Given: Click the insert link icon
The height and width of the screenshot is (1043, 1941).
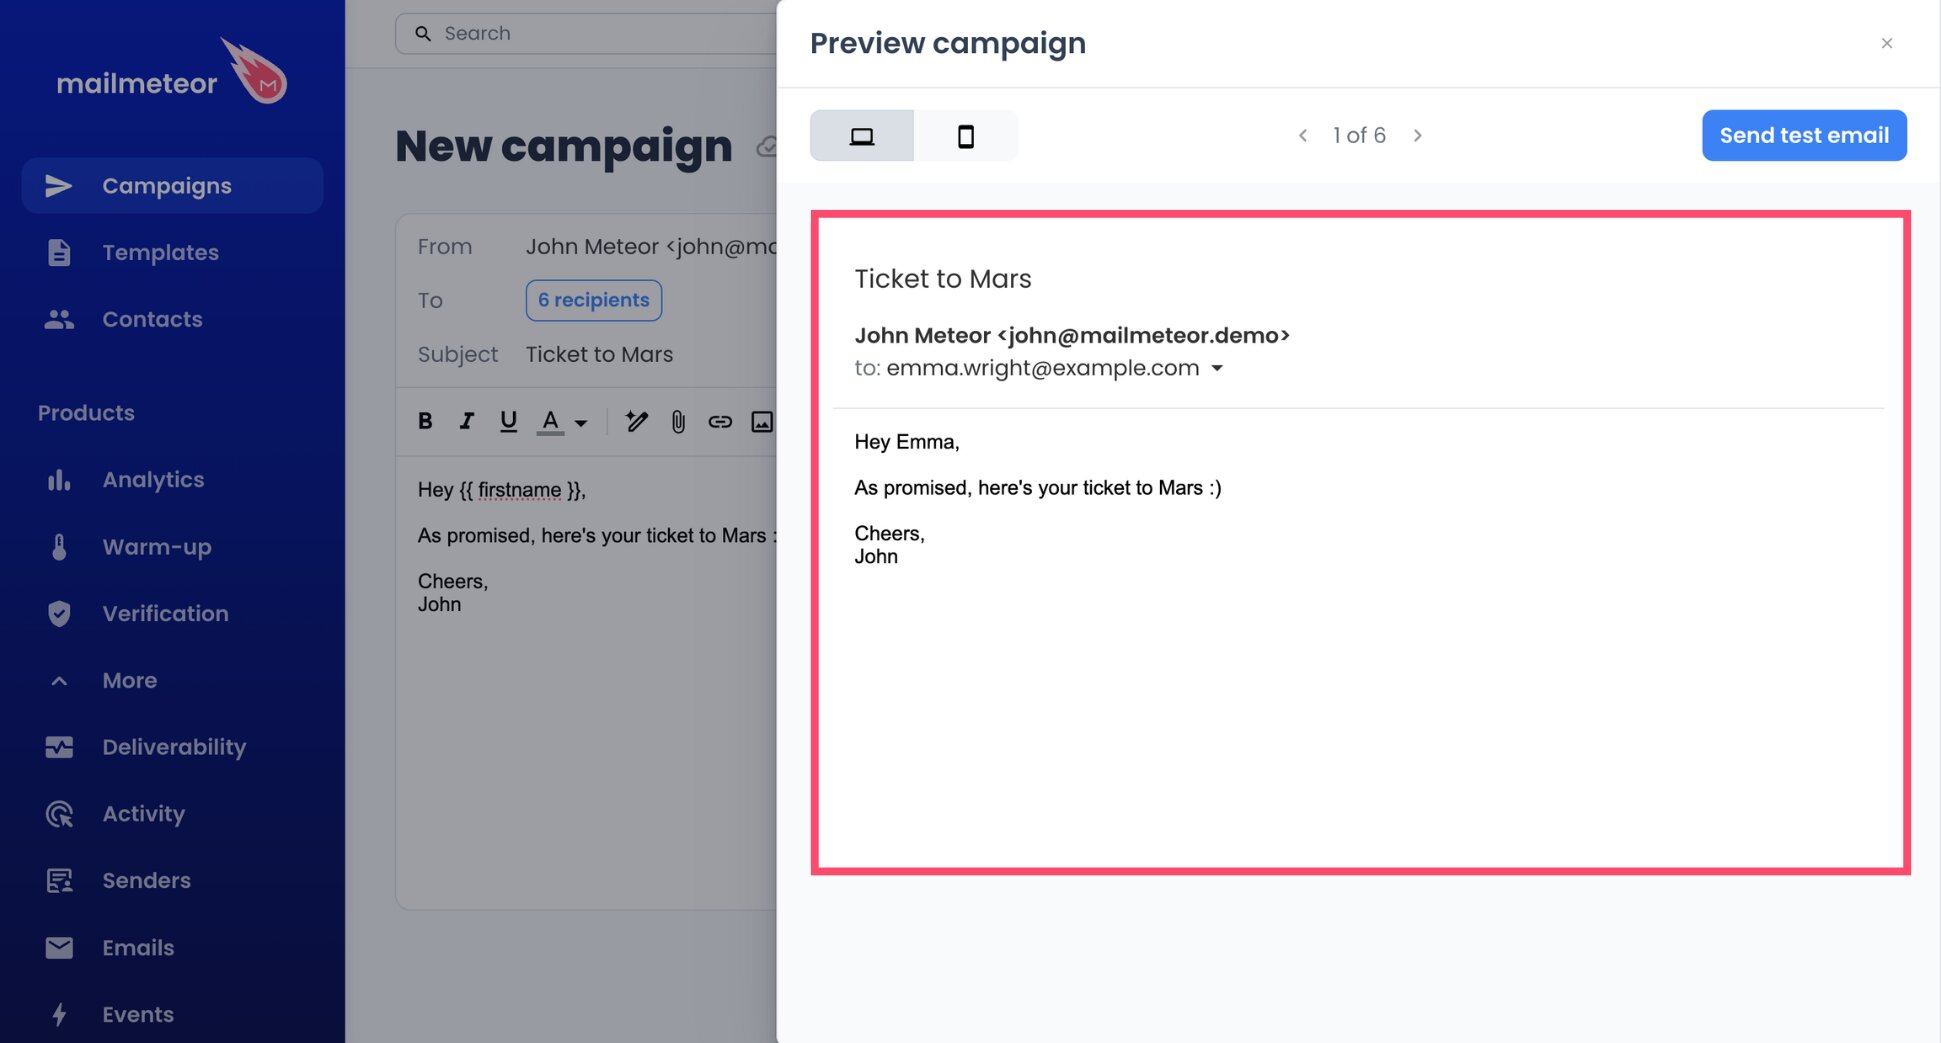Looking at the screenshot, I should point(720,422).
